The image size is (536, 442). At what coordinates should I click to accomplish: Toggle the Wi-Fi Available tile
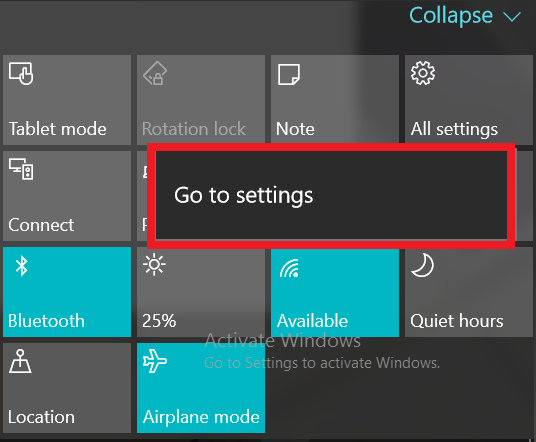pyautogui.click(x=335, y=293)
